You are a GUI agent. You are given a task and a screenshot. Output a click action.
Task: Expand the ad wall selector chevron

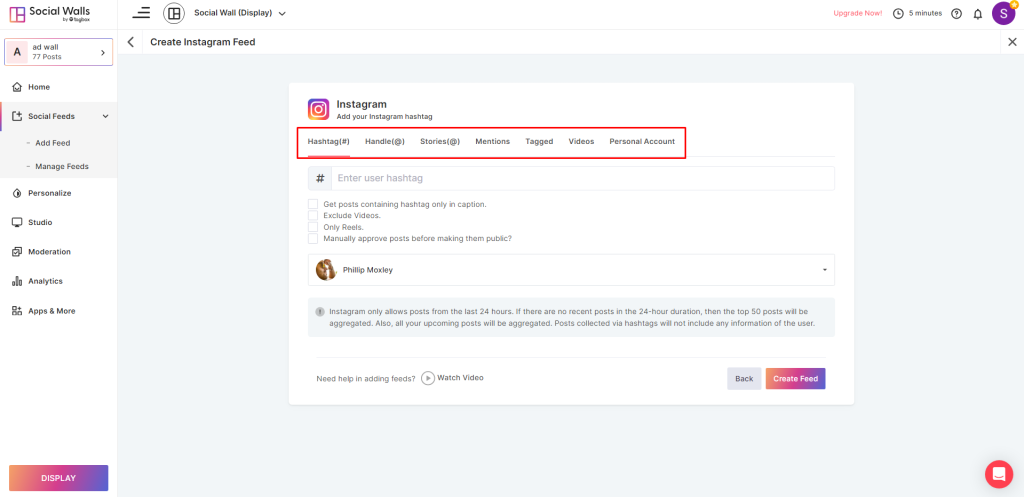(103, 52)
